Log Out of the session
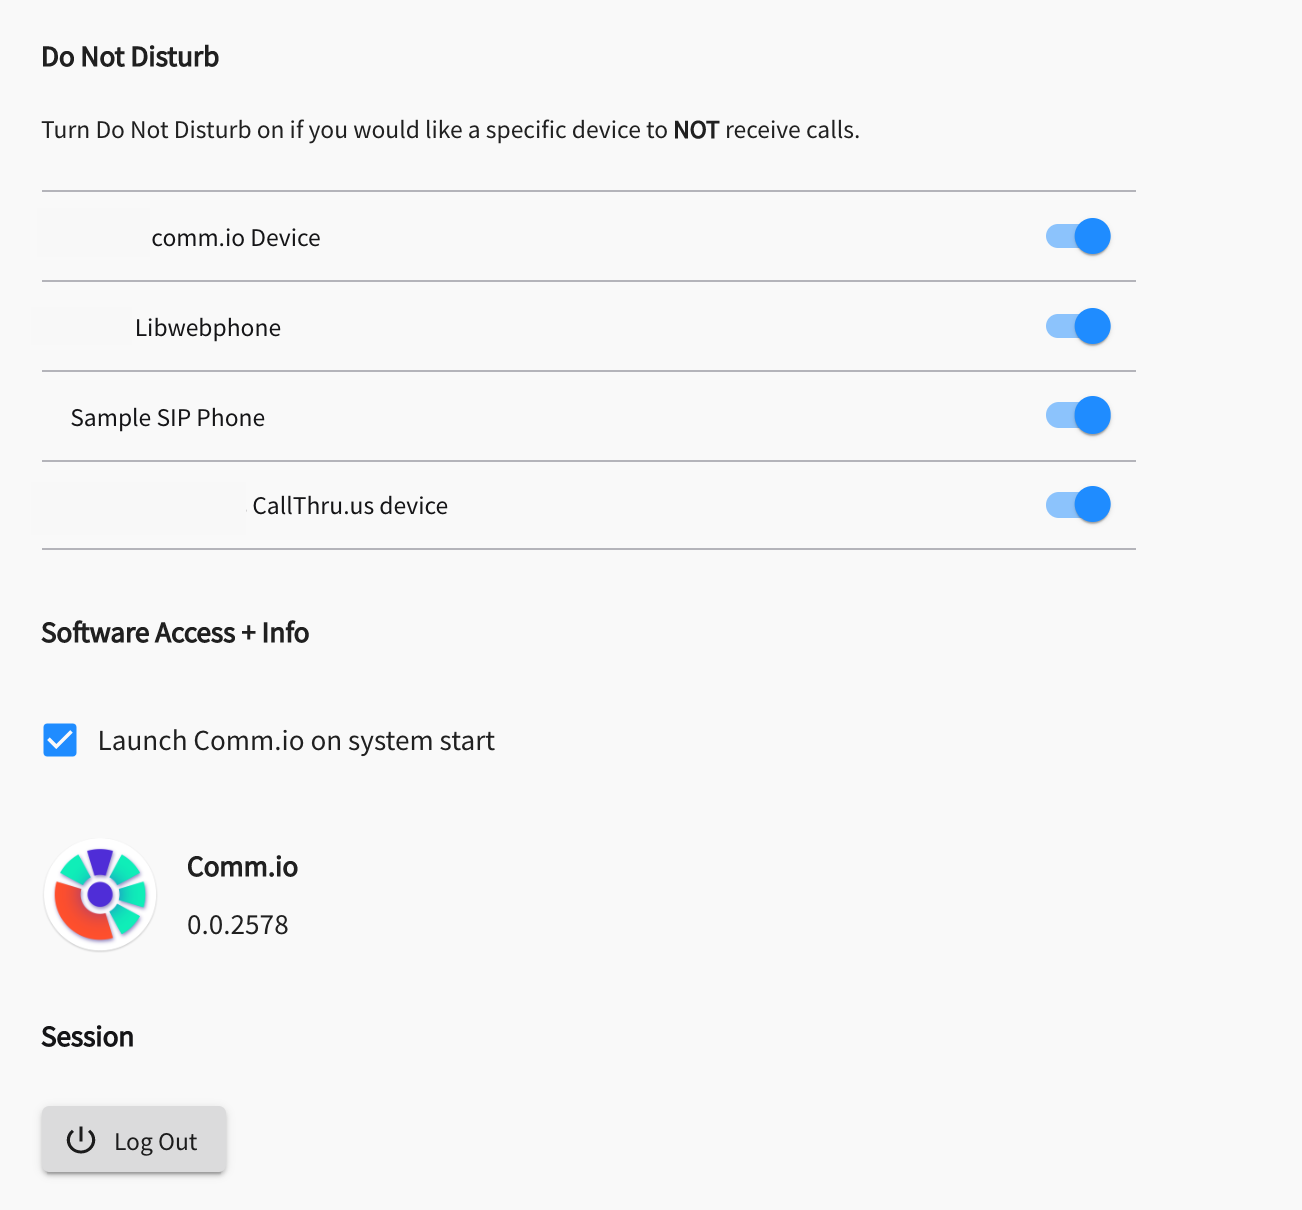Screen dimensions: 1302x1210 coord(134,1139)
